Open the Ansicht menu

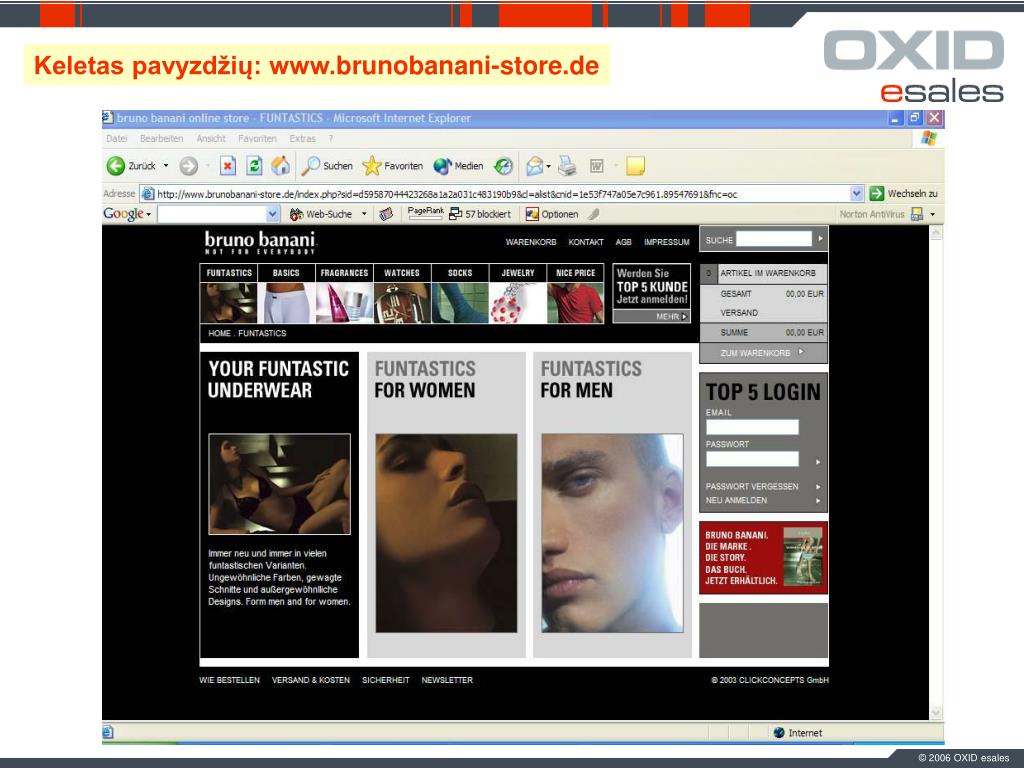tap(211, 138)
